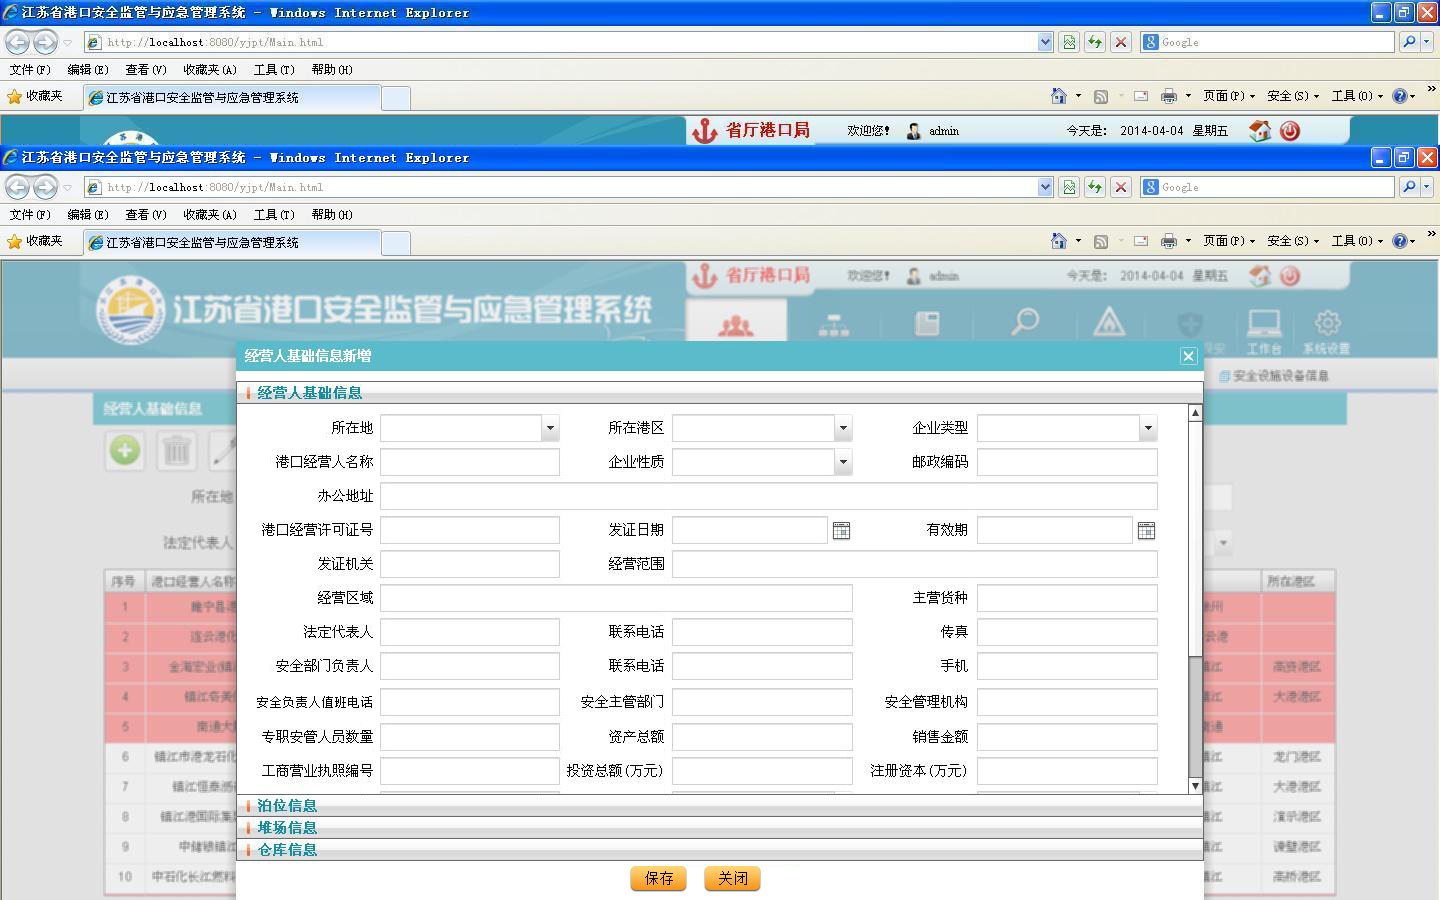The image size is (1440, 900).
Task: Click the Google search magnifier icon
Action: click(1409, 187)
